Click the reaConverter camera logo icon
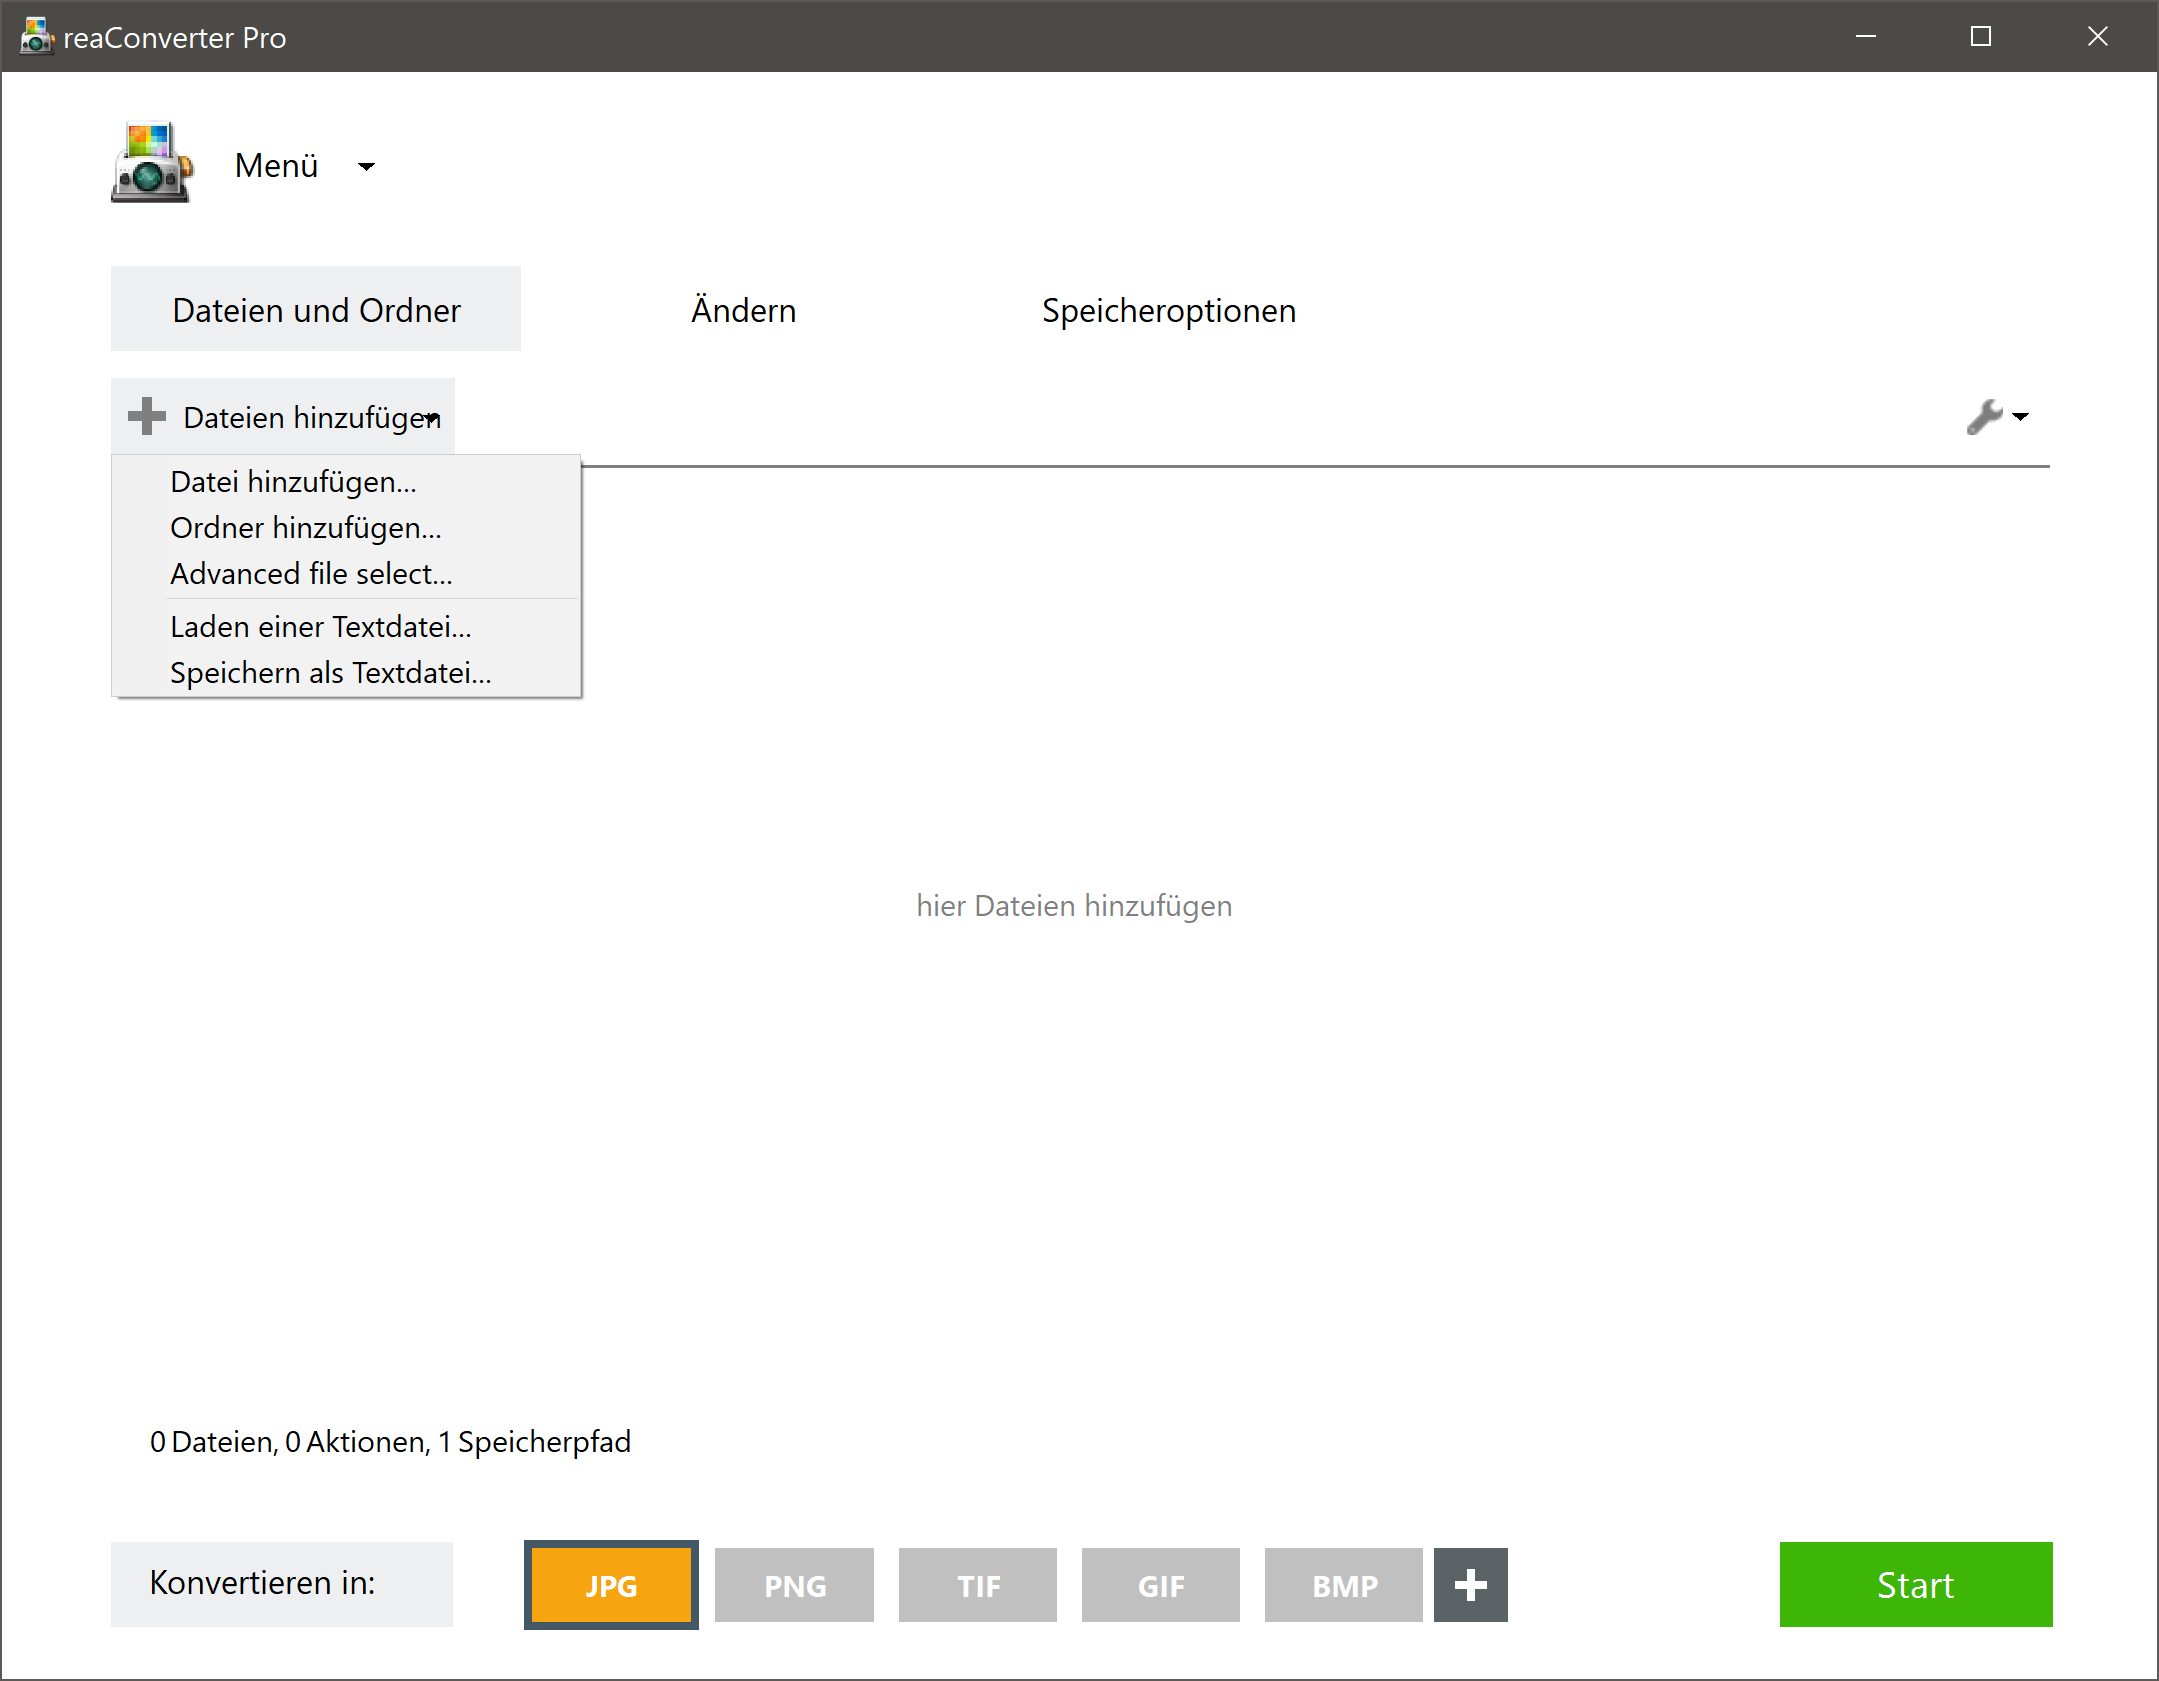The height and width of the screenshot is (1681, 2159). point(151,163)
